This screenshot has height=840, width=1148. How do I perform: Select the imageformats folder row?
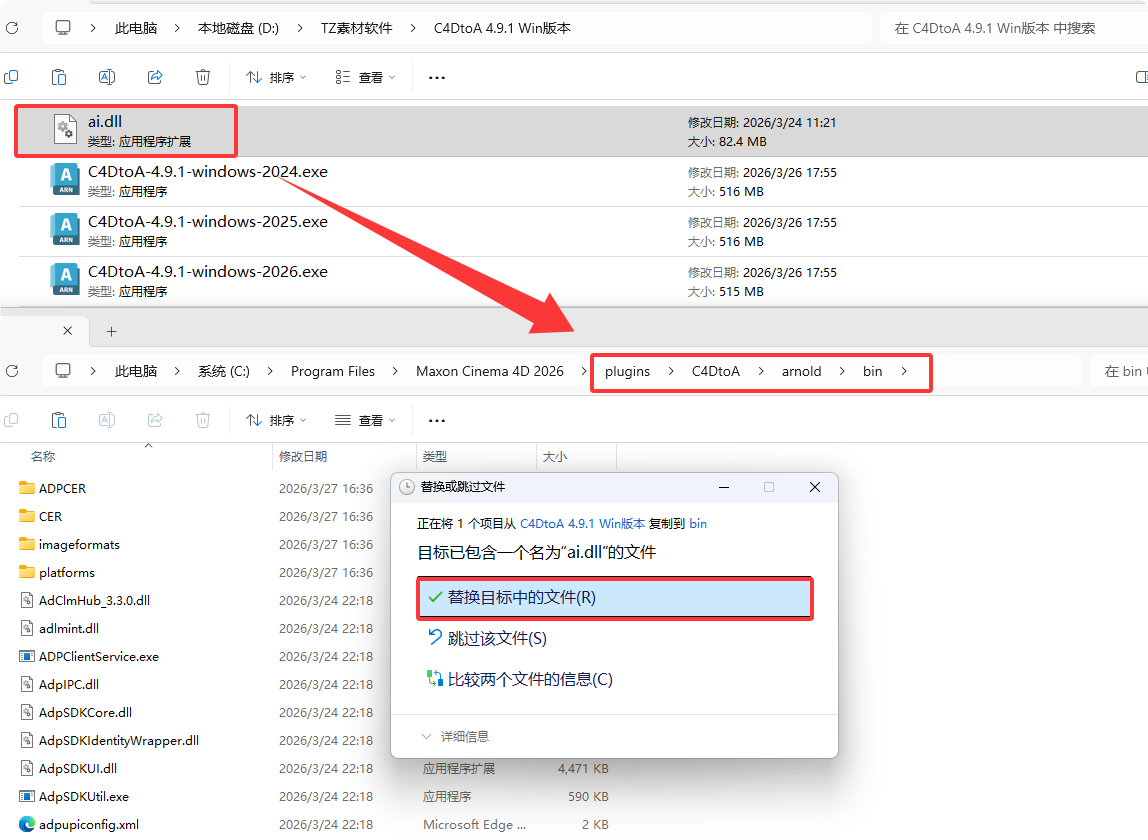79,545
